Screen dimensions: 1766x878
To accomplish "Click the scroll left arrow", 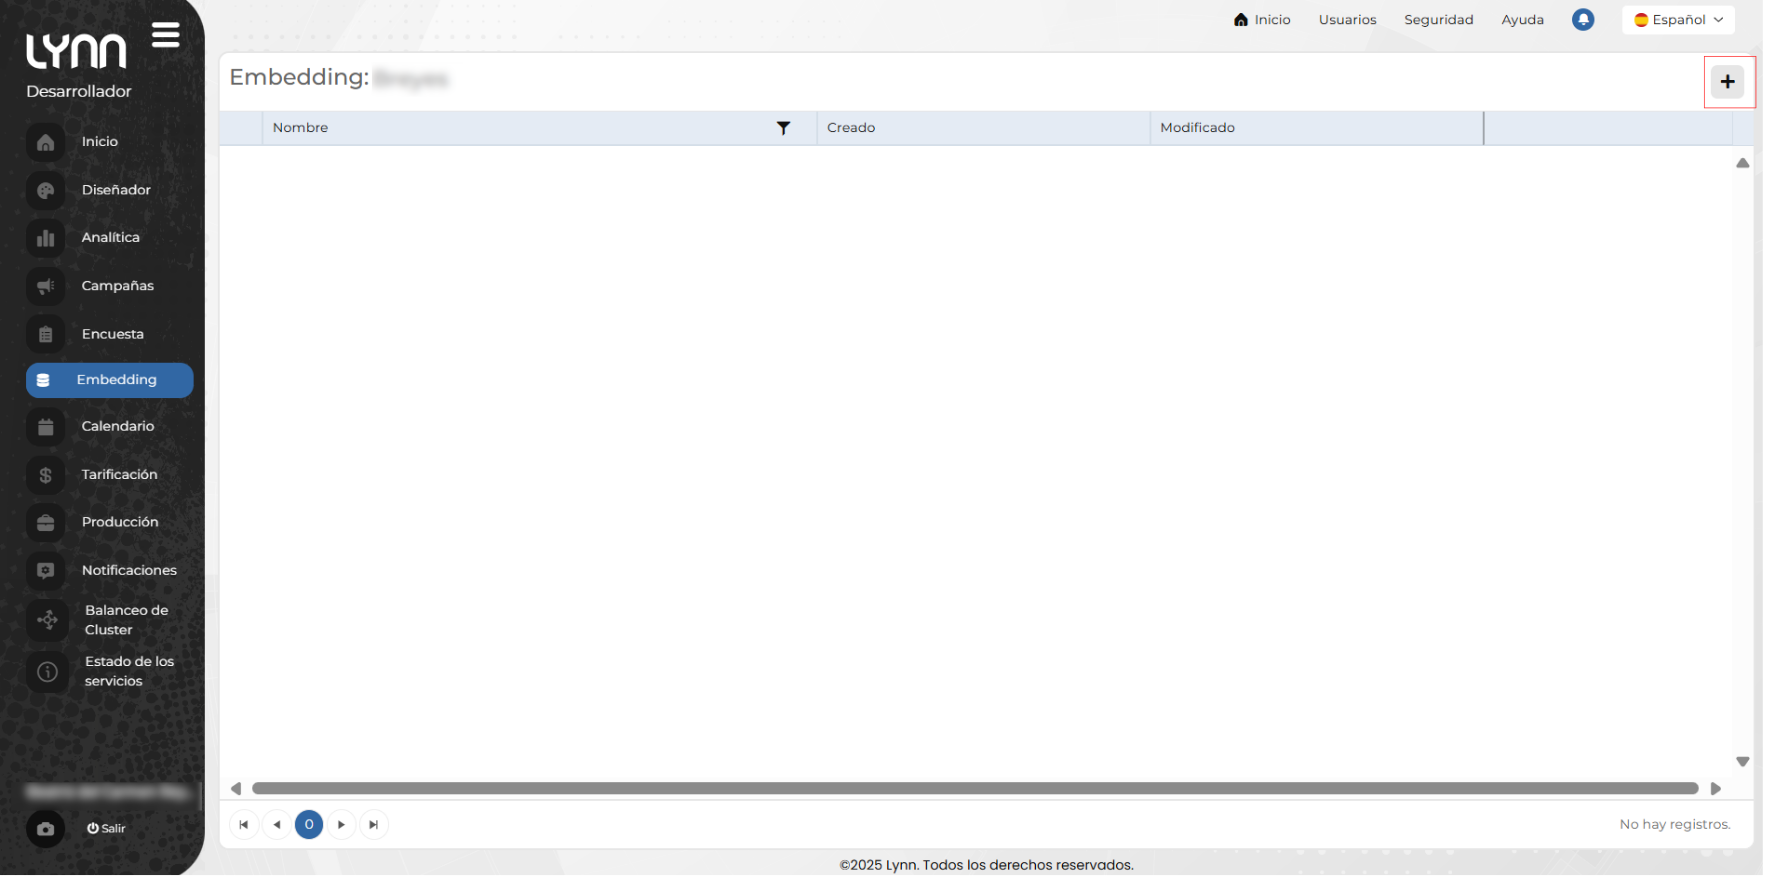I will [236, 789].
